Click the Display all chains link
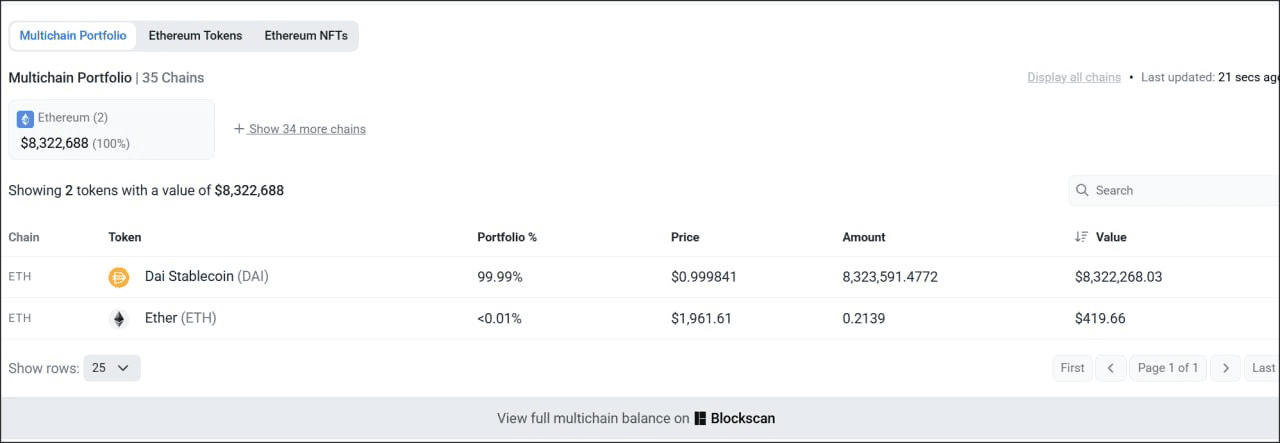This screenshot has width=1280, height=443. click(1073, 77)
